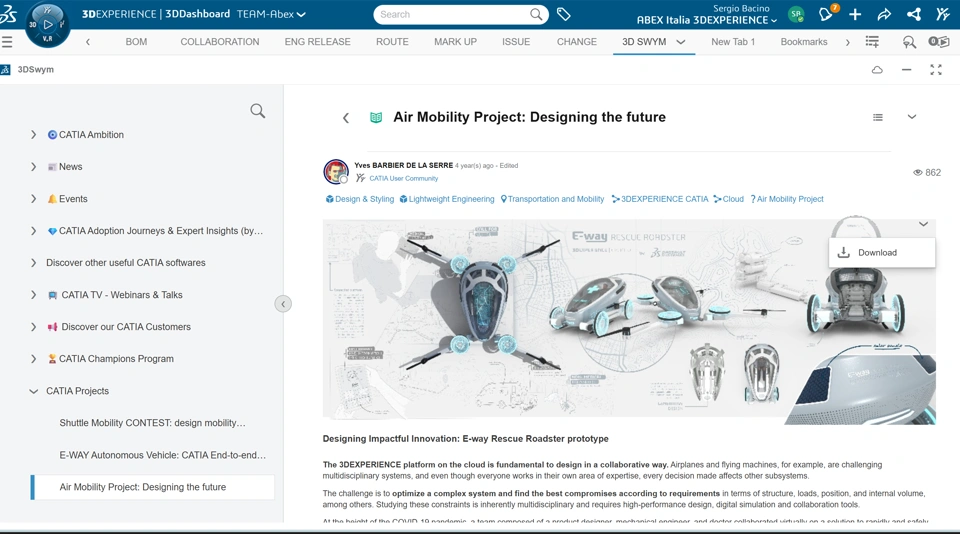Switch to the BOM tab
This screenshot has width=960, height=534.
pos(136,42)
